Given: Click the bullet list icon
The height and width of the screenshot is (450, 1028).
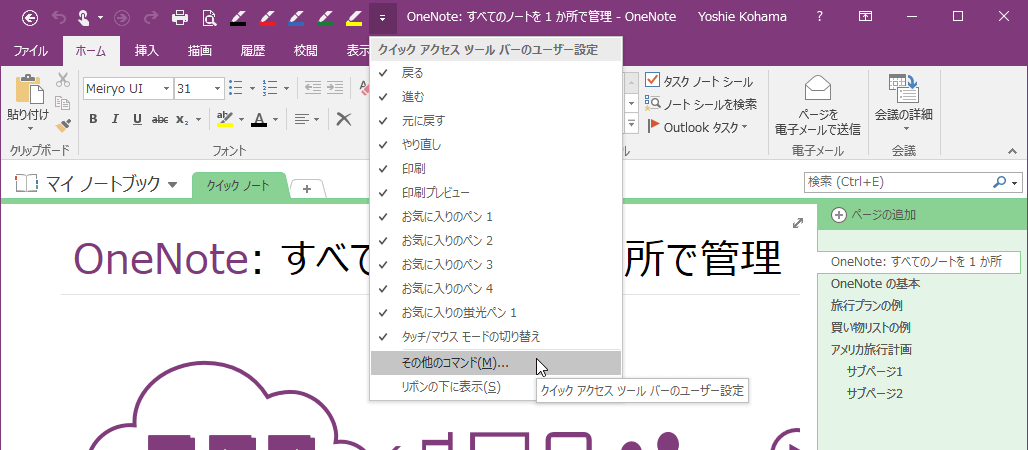Looking at the screenshot, I should click(x=236, y=87).
